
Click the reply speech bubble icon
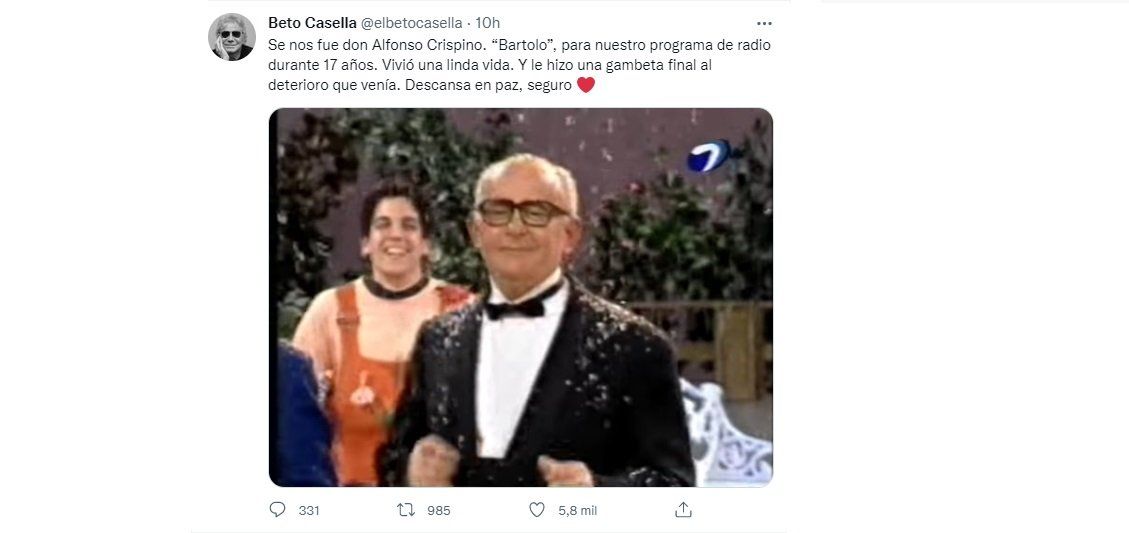277,510
